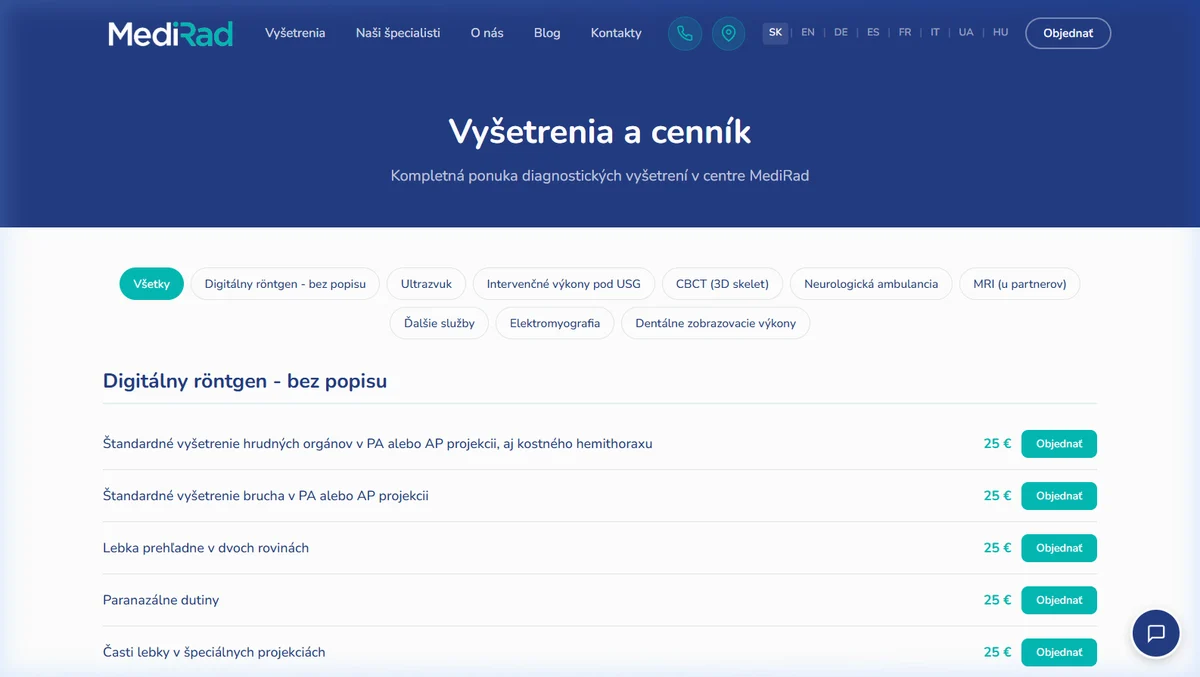Filter by Digitálny röntgen - bez popisu
The image size is (1200, 677).
285,284
